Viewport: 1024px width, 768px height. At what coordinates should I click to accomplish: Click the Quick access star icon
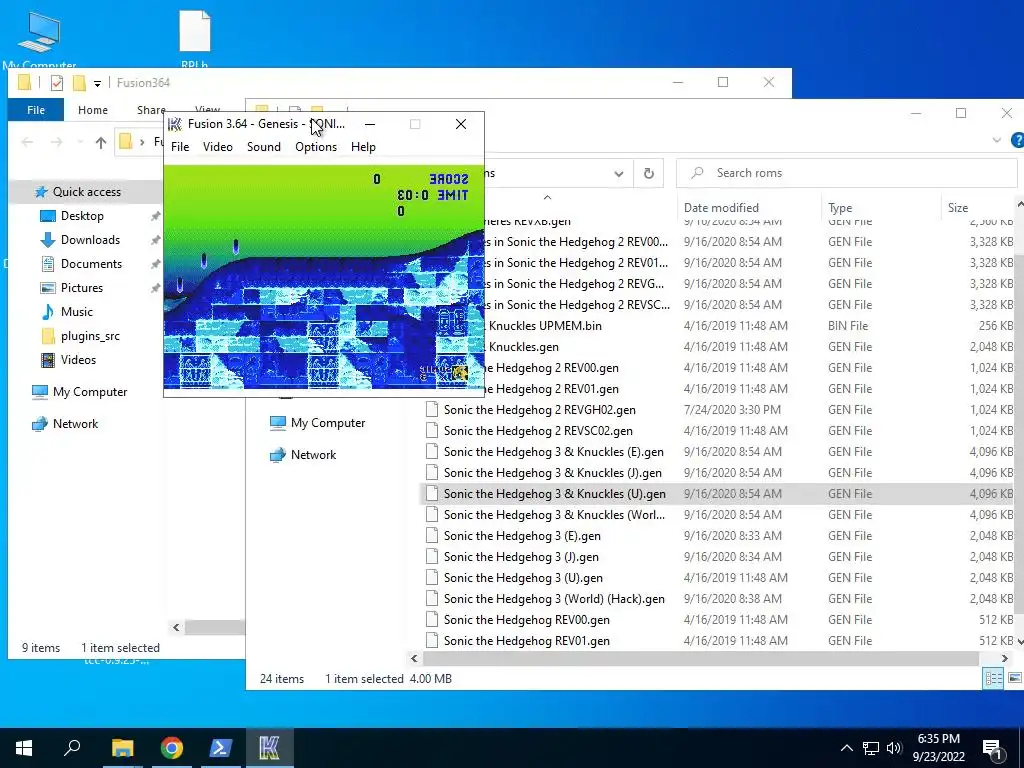41,192
